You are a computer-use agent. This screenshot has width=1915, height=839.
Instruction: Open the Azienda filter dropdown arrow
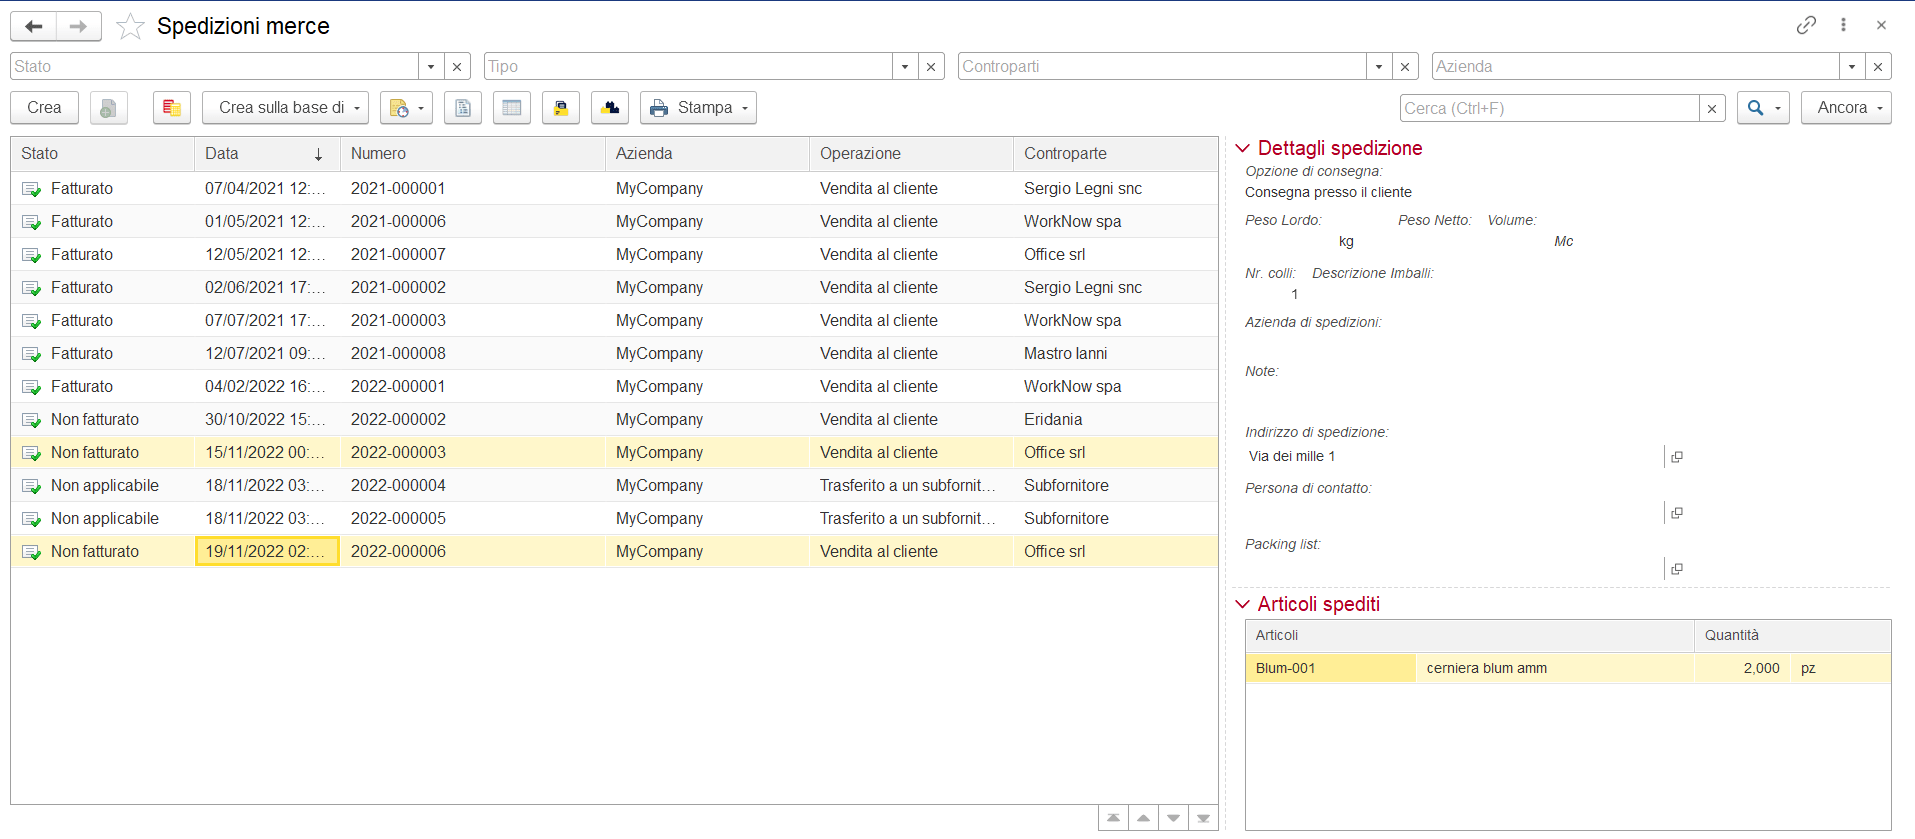click(1852, 66)
